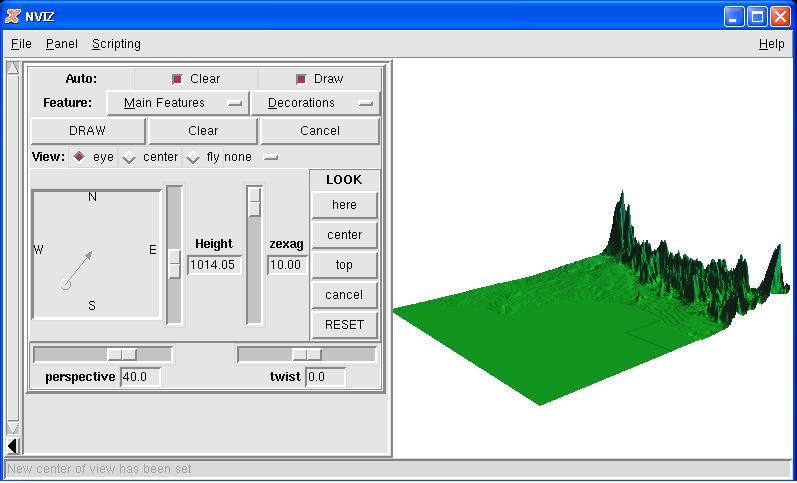Click the E label on the compass
This screenshot has width=797, height=483.
point(152,250)
